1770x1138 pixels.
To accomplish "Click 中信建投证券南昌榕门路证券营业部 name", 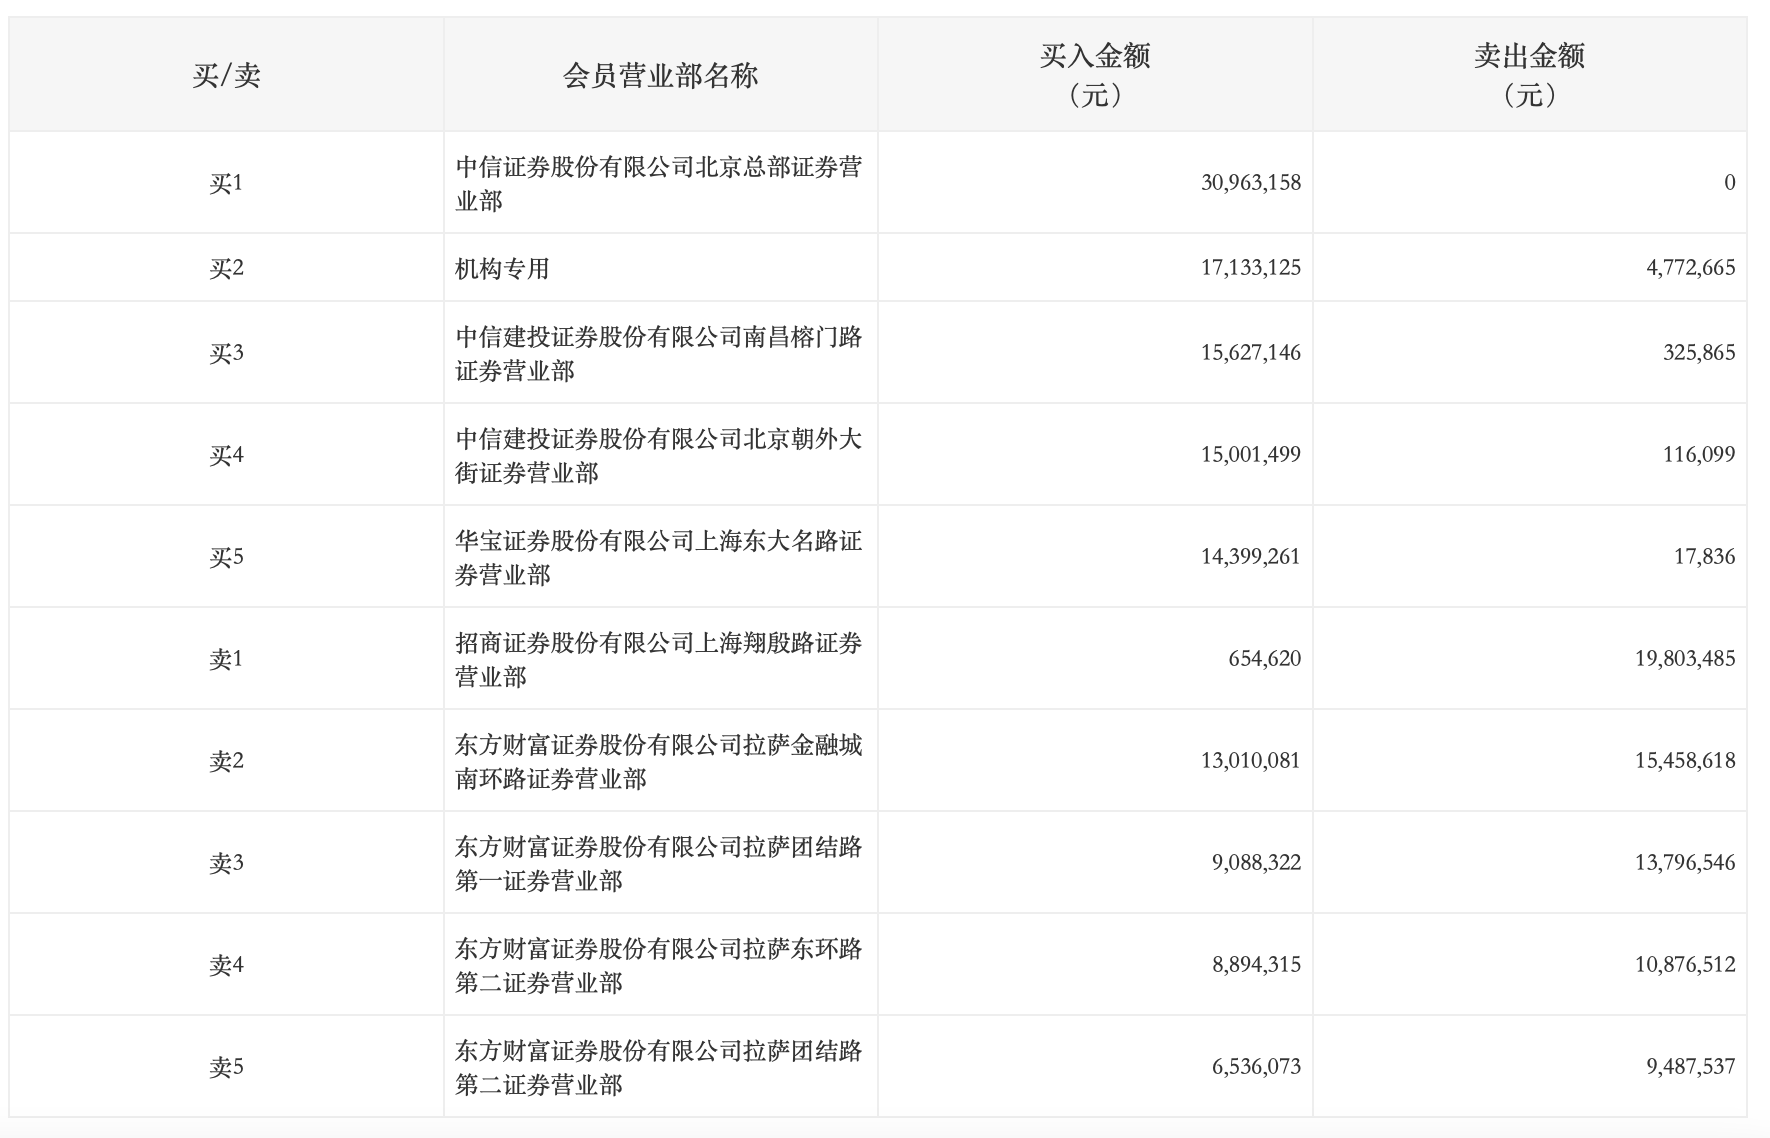I will coord(659,353).
